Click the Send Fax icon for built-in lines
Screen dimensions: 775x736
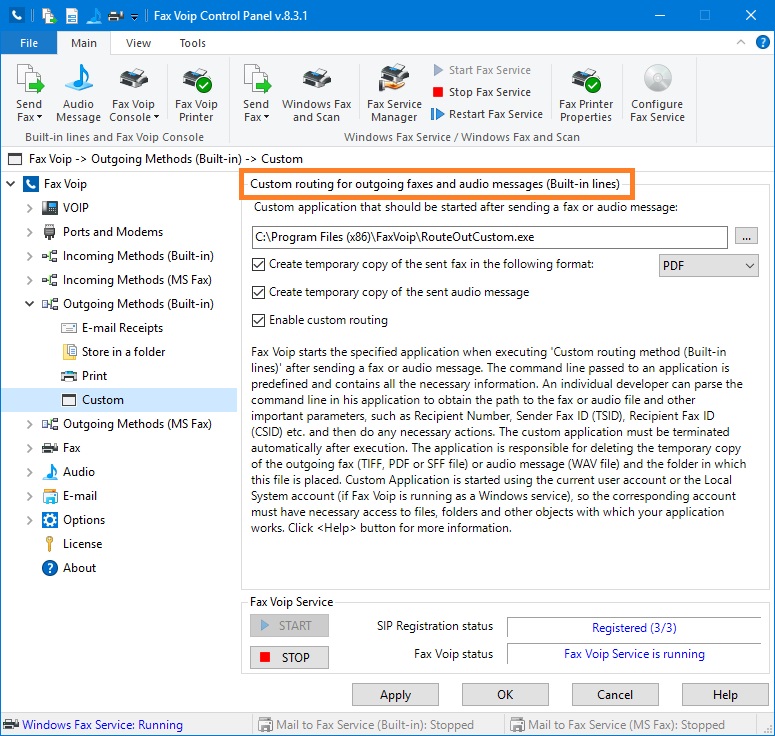29,92
